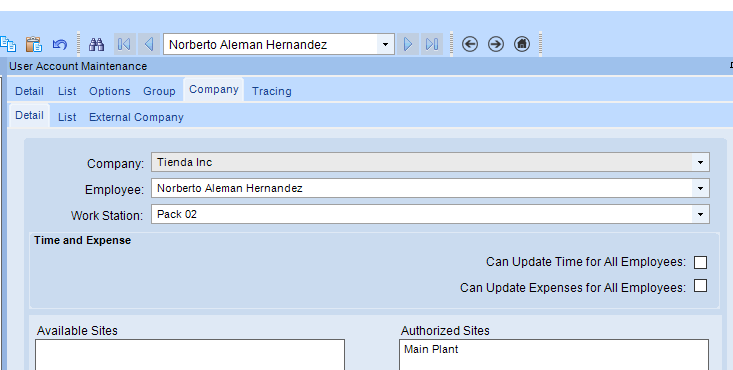Click the Forward circular arrow icon

[x=496, y=44]
